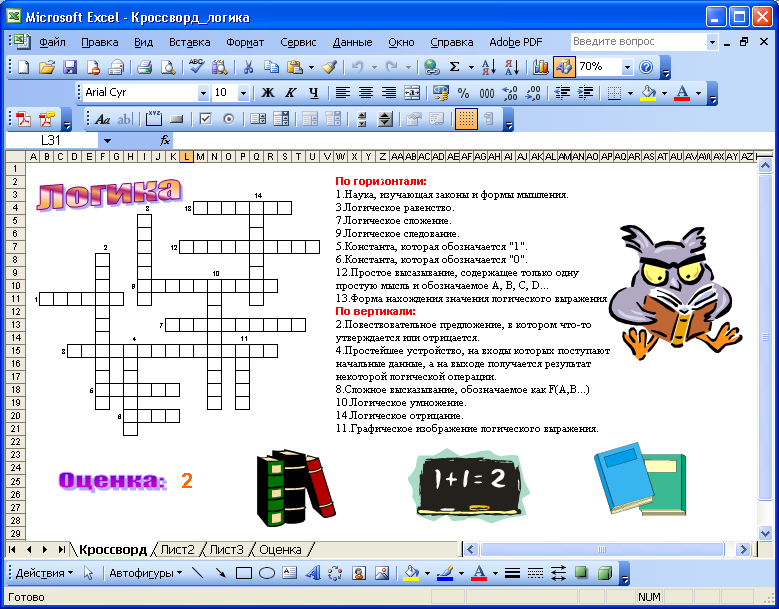Toggle underline formatting (Ч button)
Image resolution: width=779 pixels, height=609 pixels.
pos(313,93)
